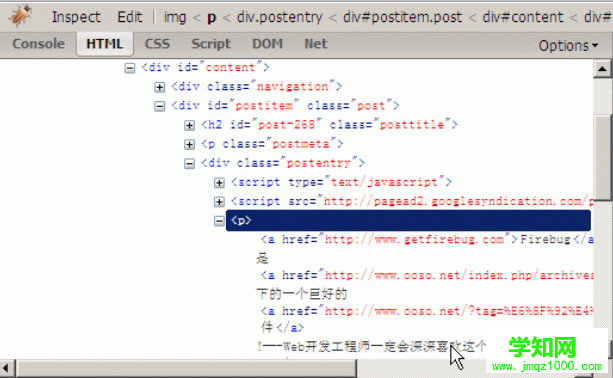The width and height of the screenshot is (613, 378).
Task: Click the ooso.net index.php anchor line
Action: 427,275
